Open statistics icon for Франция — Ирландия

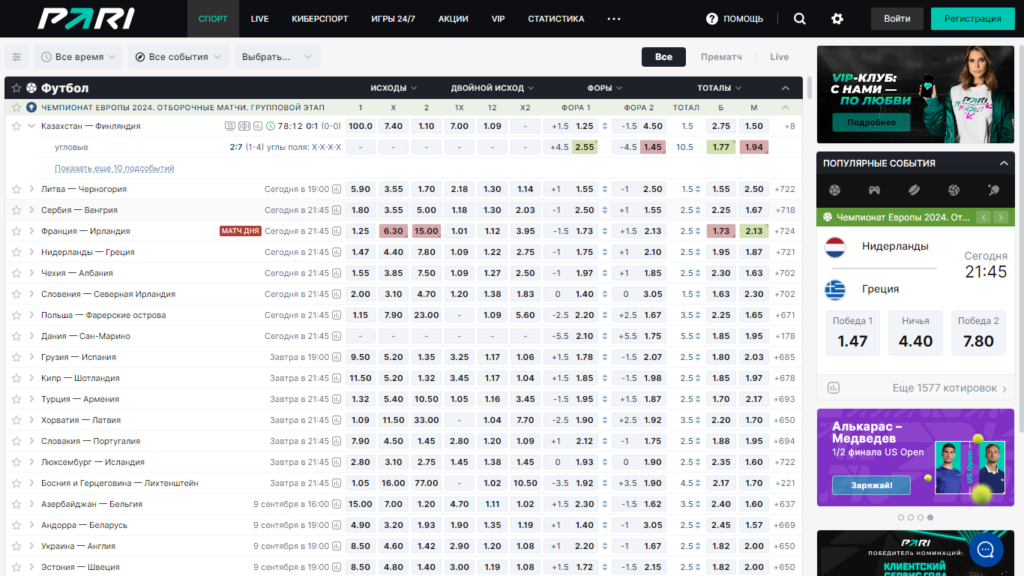click(x=336, y=231)
